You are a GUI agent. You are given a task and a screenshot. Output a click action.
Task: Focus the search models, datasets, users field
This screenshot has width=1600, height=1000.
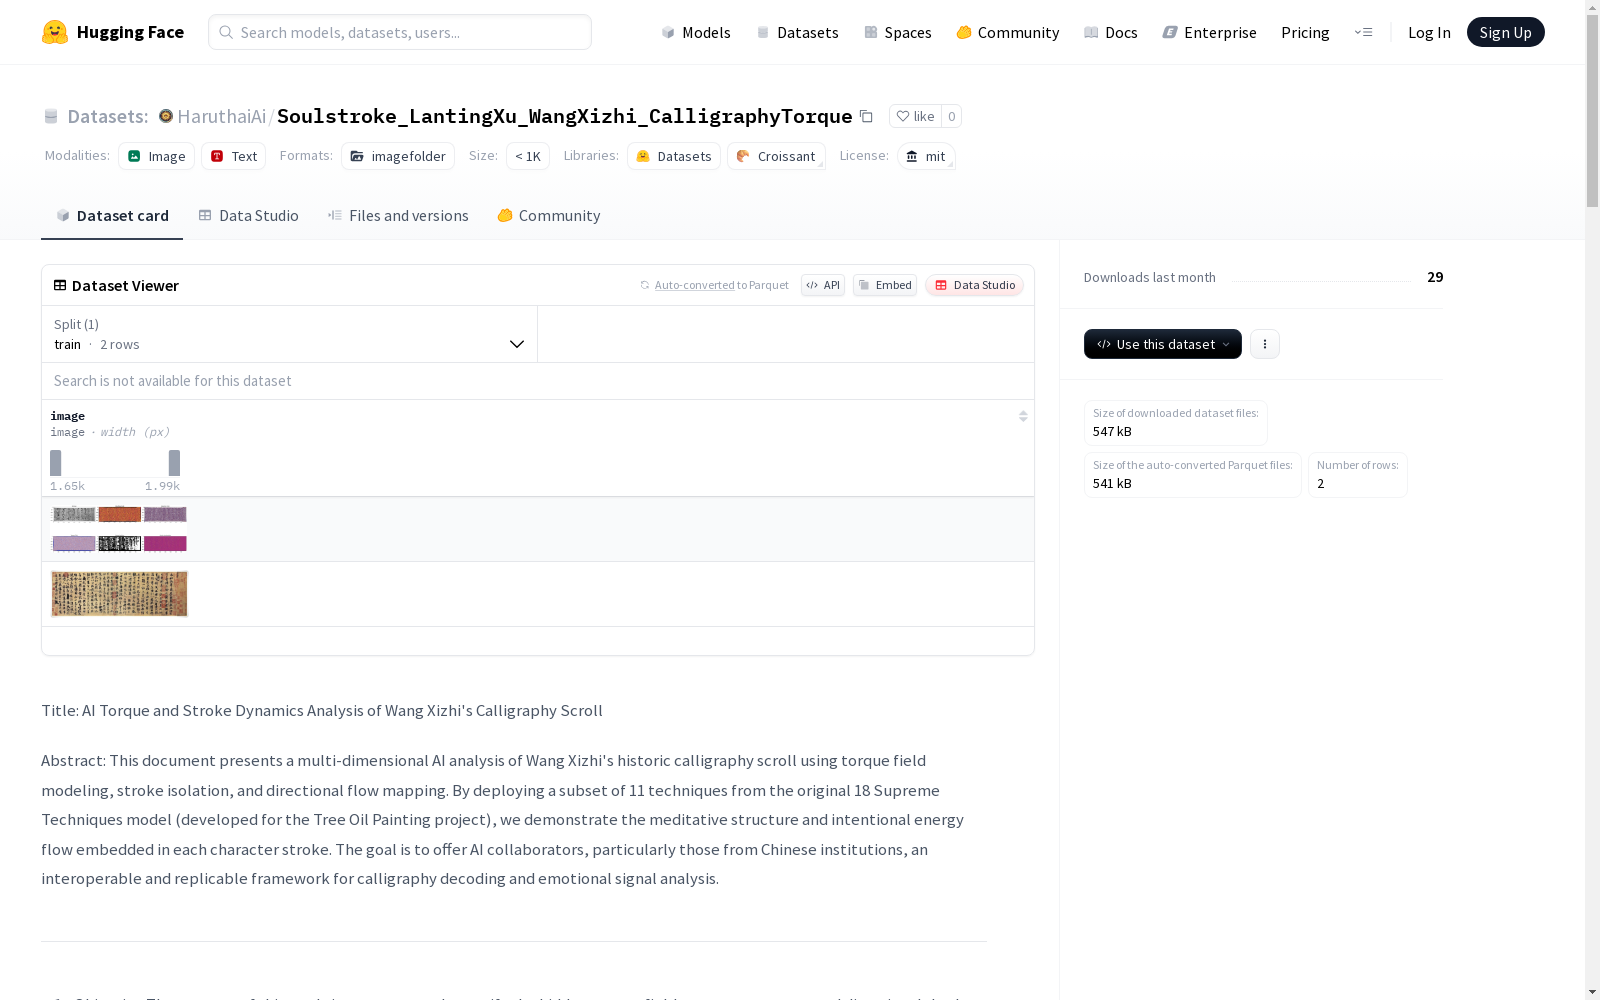pyautogui.click(x=400, y=32)
